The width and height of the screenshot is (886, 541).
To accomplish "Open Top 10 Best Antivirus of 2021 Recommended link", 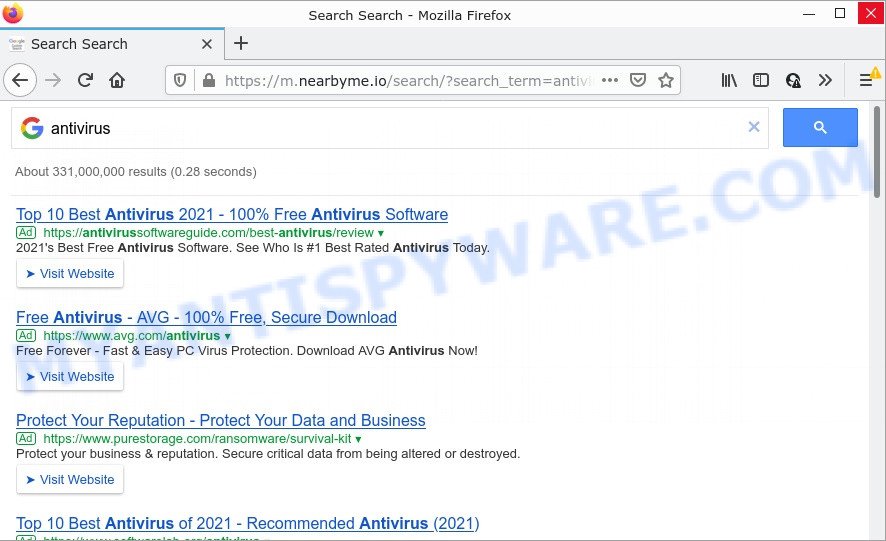I will coord(247,523).
